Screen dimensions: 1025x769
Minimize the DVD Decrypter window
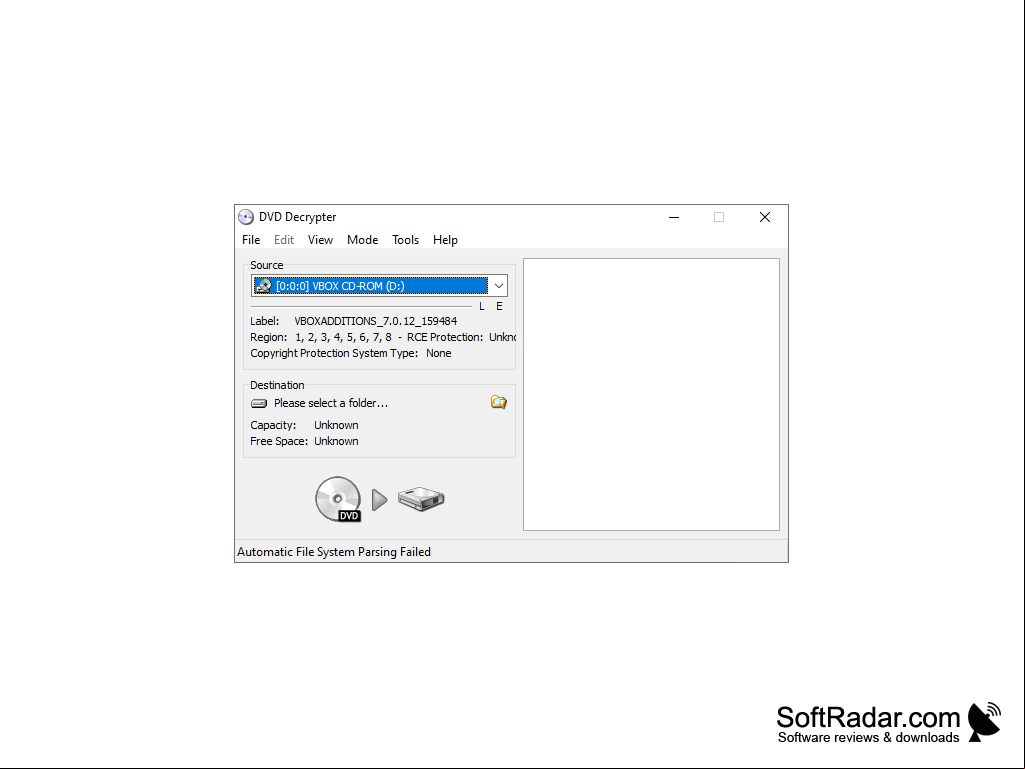pyautogui.click(x=674, y=217)
